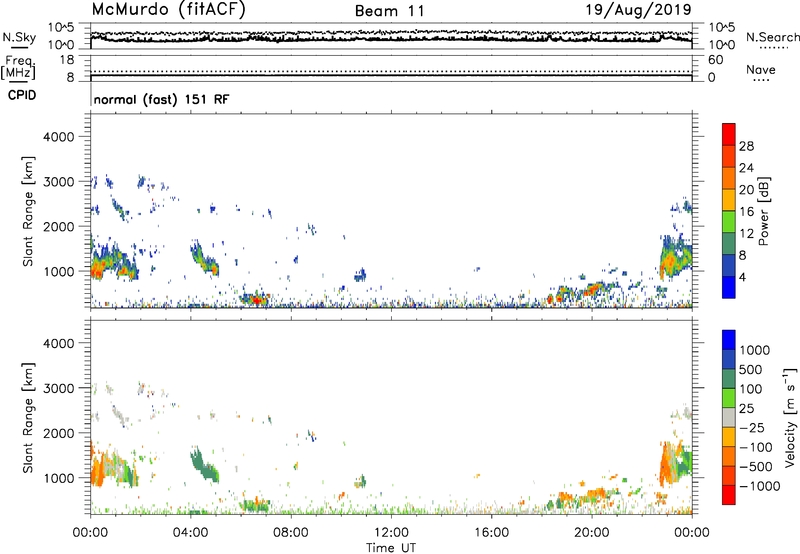Click the blue bottom of the power colorbar

coord(729,287)
